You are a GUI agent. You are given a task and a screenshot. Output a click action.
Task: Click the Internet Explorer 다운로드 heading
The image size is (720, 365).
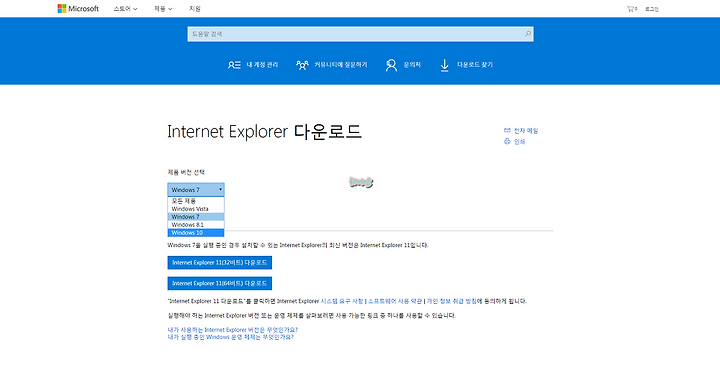[264, 132]
